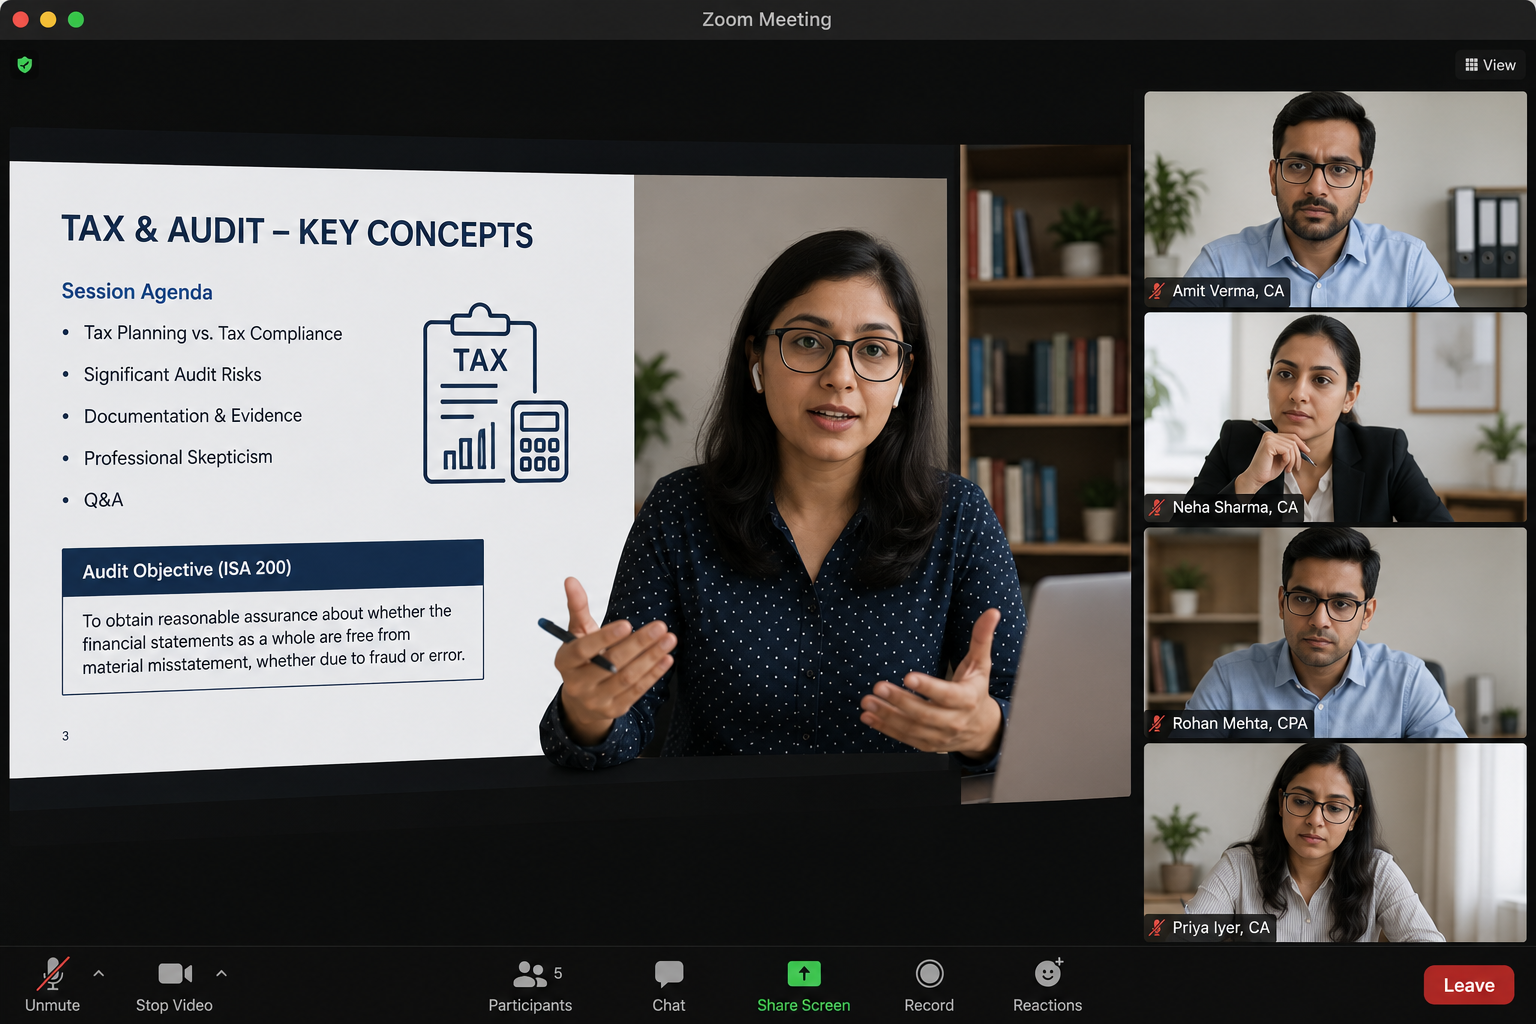Click the Neha Sharma, CA name label
Image resolution: width=1536 pixels, height=1024 pixels.
point(1235,507)
